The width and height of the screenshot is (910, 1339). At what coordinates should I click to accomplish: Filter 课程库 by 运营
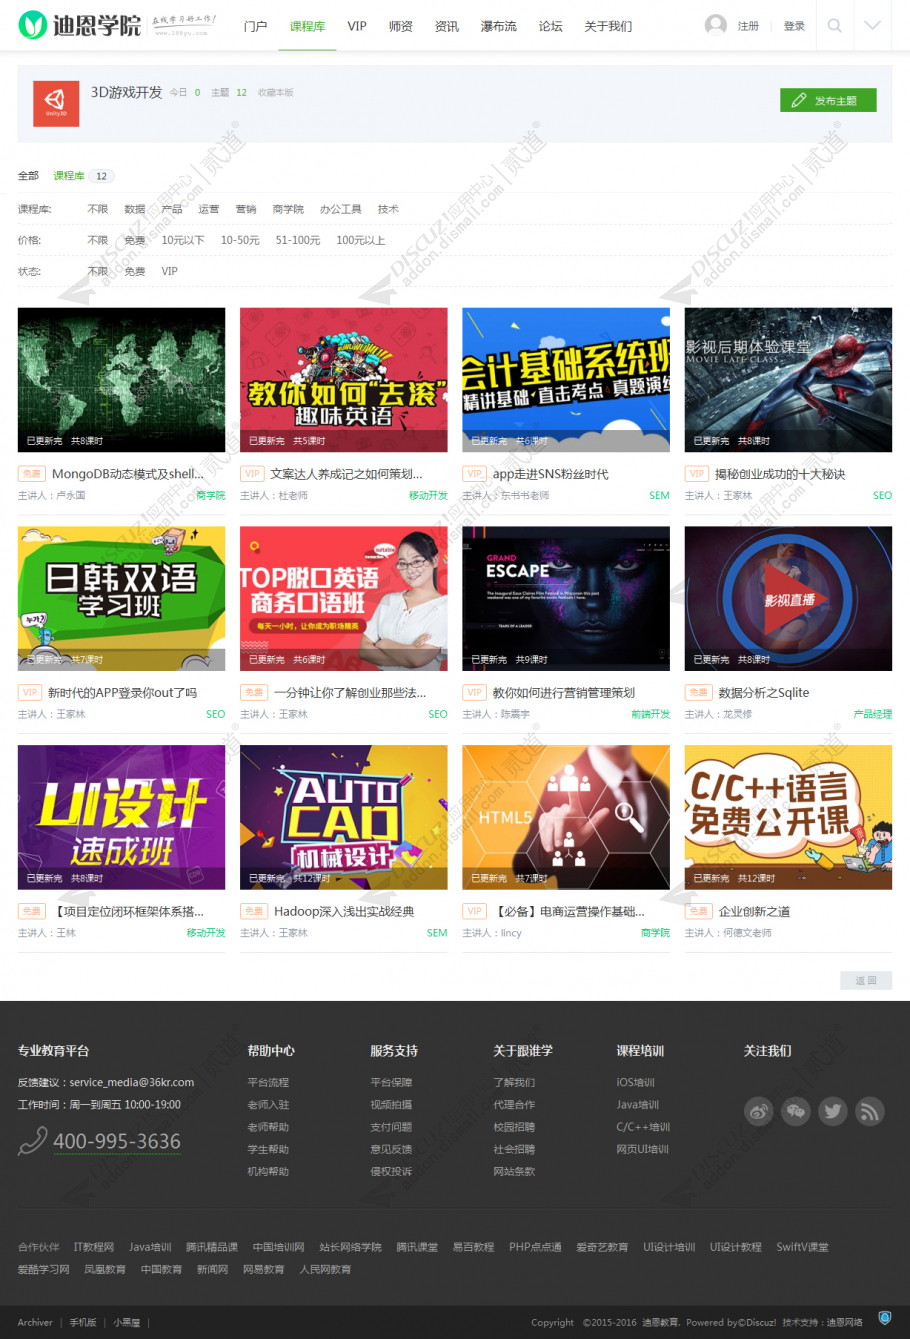(209, 209)
